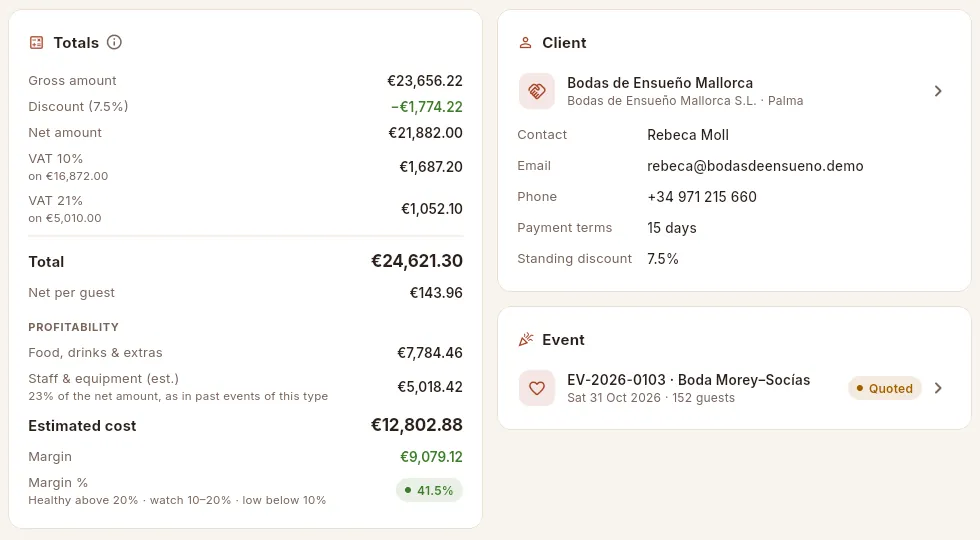Click the Estimated cost label
The image size is (980, 540).
point(82,426)
